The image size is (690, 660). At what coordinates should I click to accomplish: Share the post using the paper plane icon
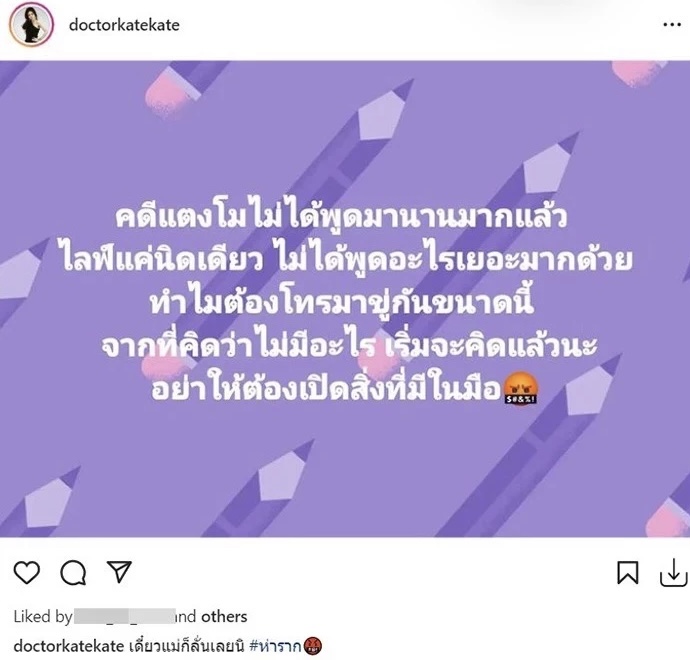119,572
